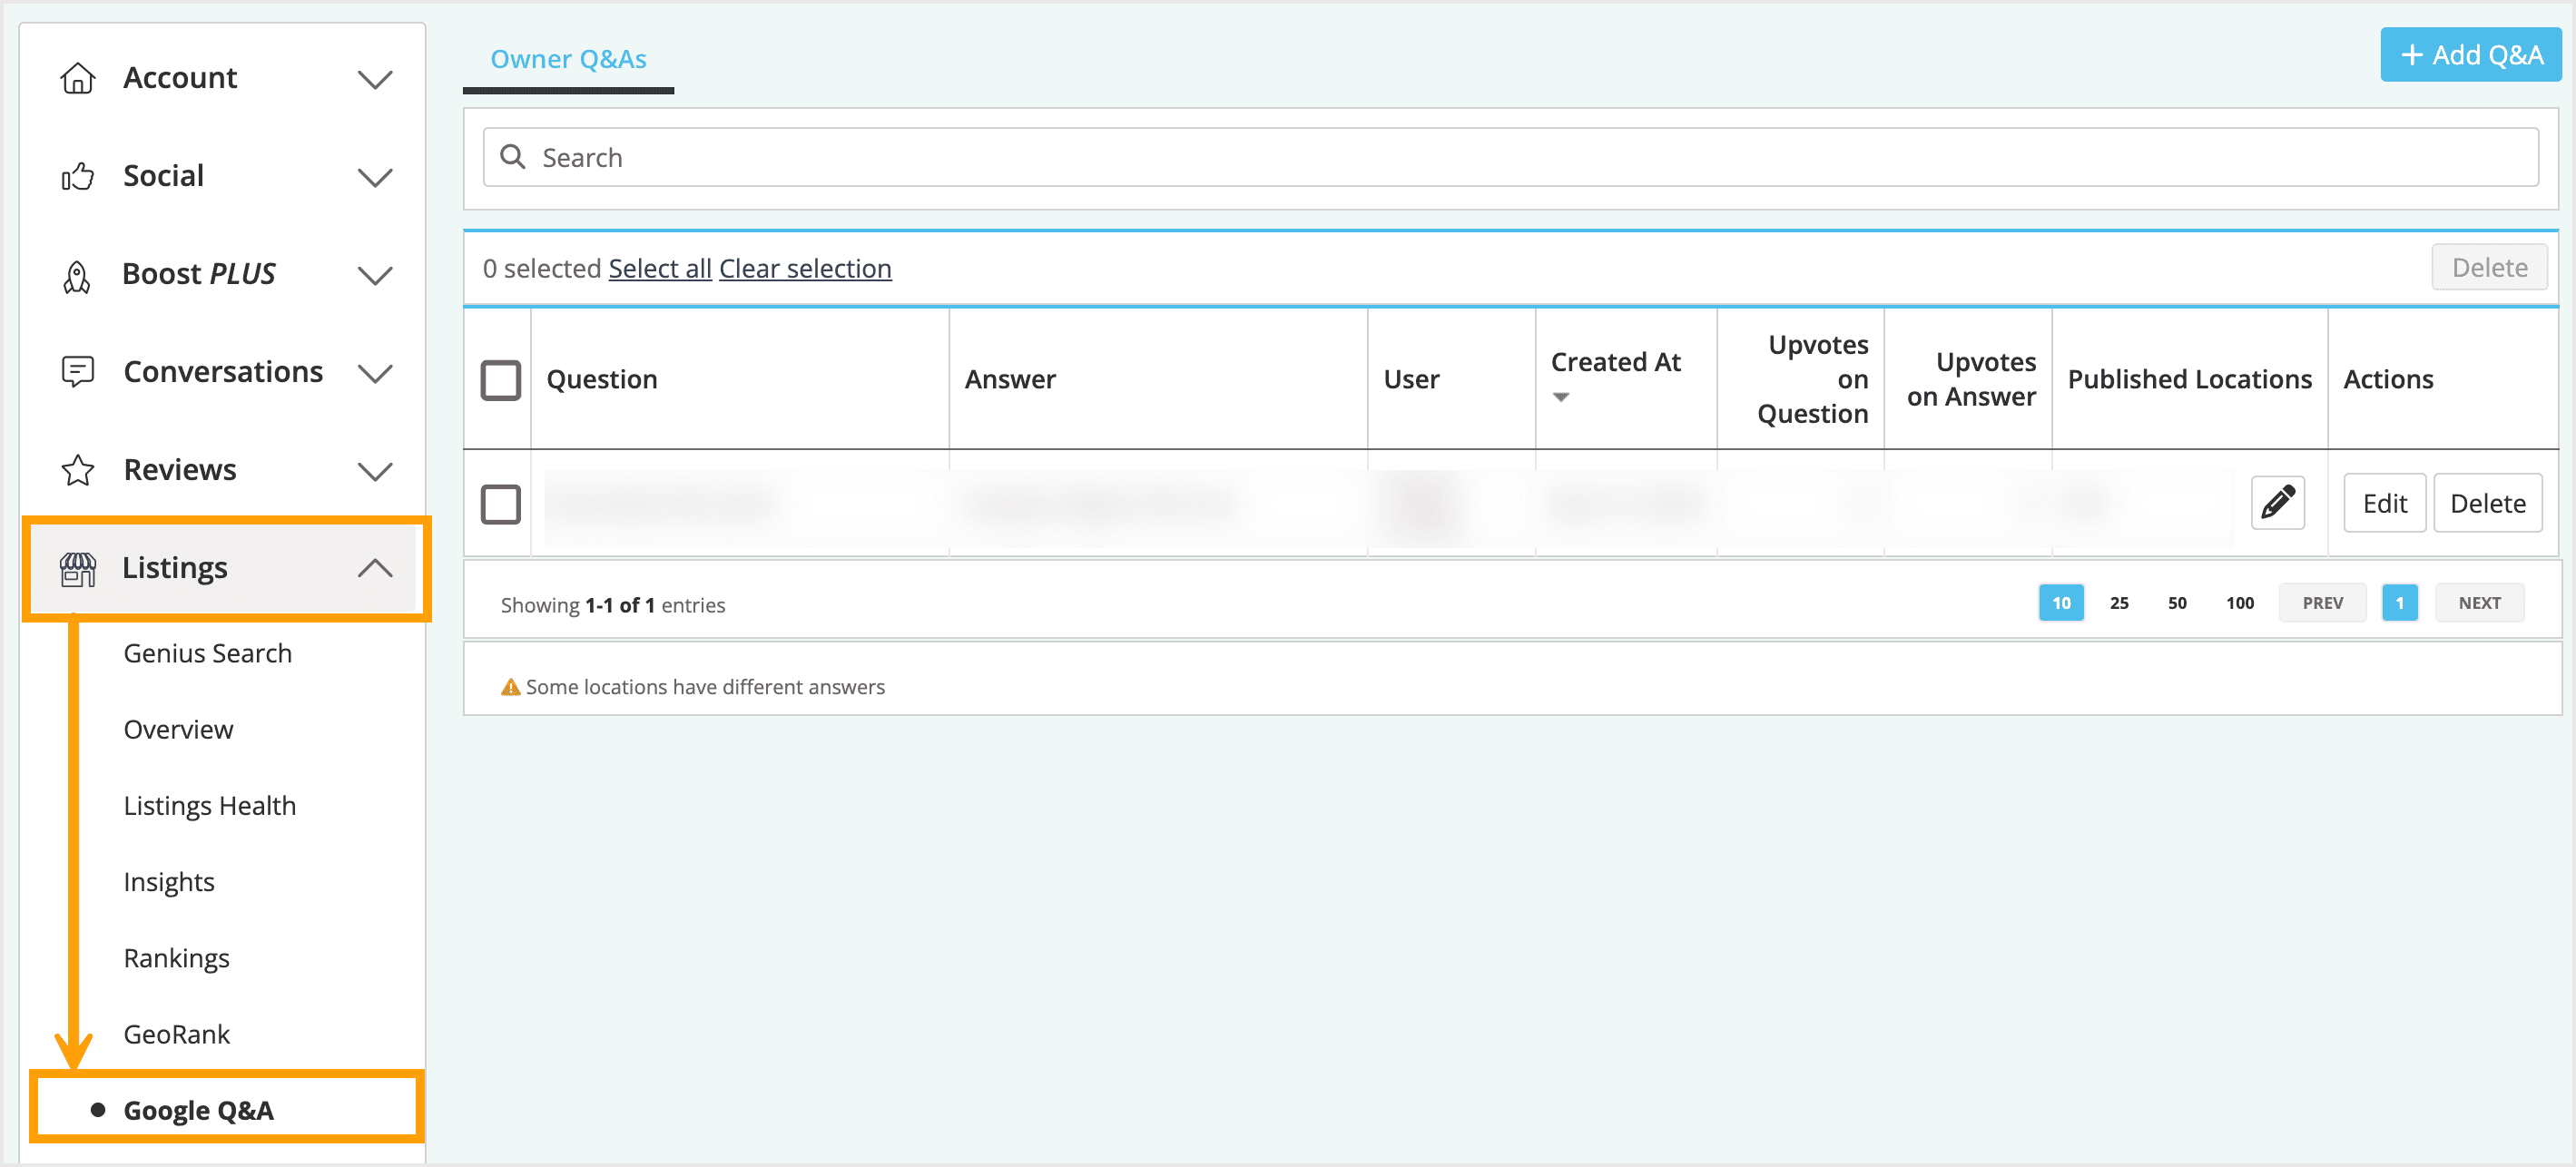Expand the Reviews section
The image size is (2576, 1167).
click(x=376, y=470)
